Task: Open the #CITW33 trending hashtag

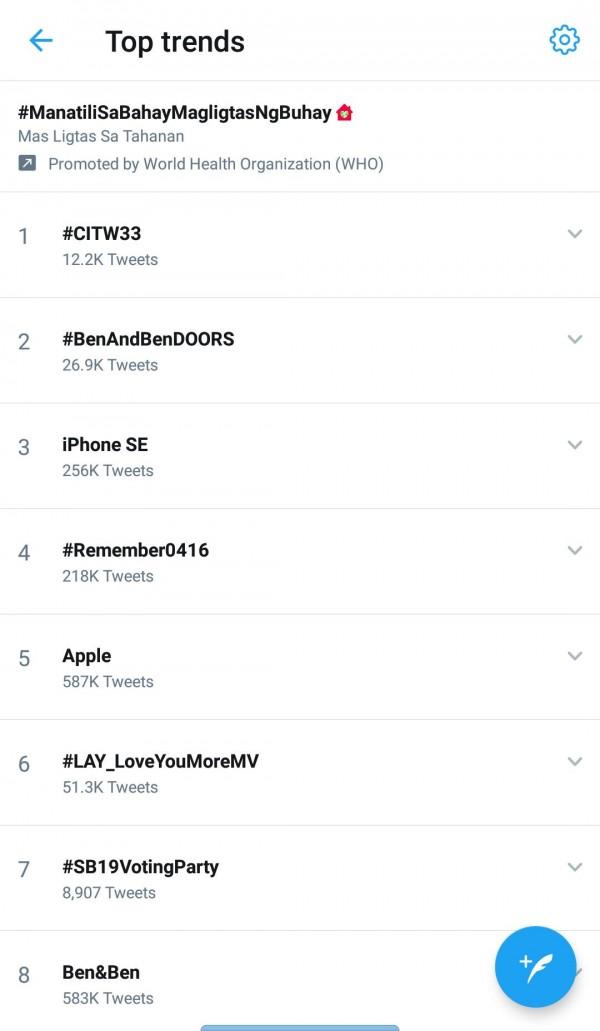Action: pyautogui.click(x=102, y=234)
